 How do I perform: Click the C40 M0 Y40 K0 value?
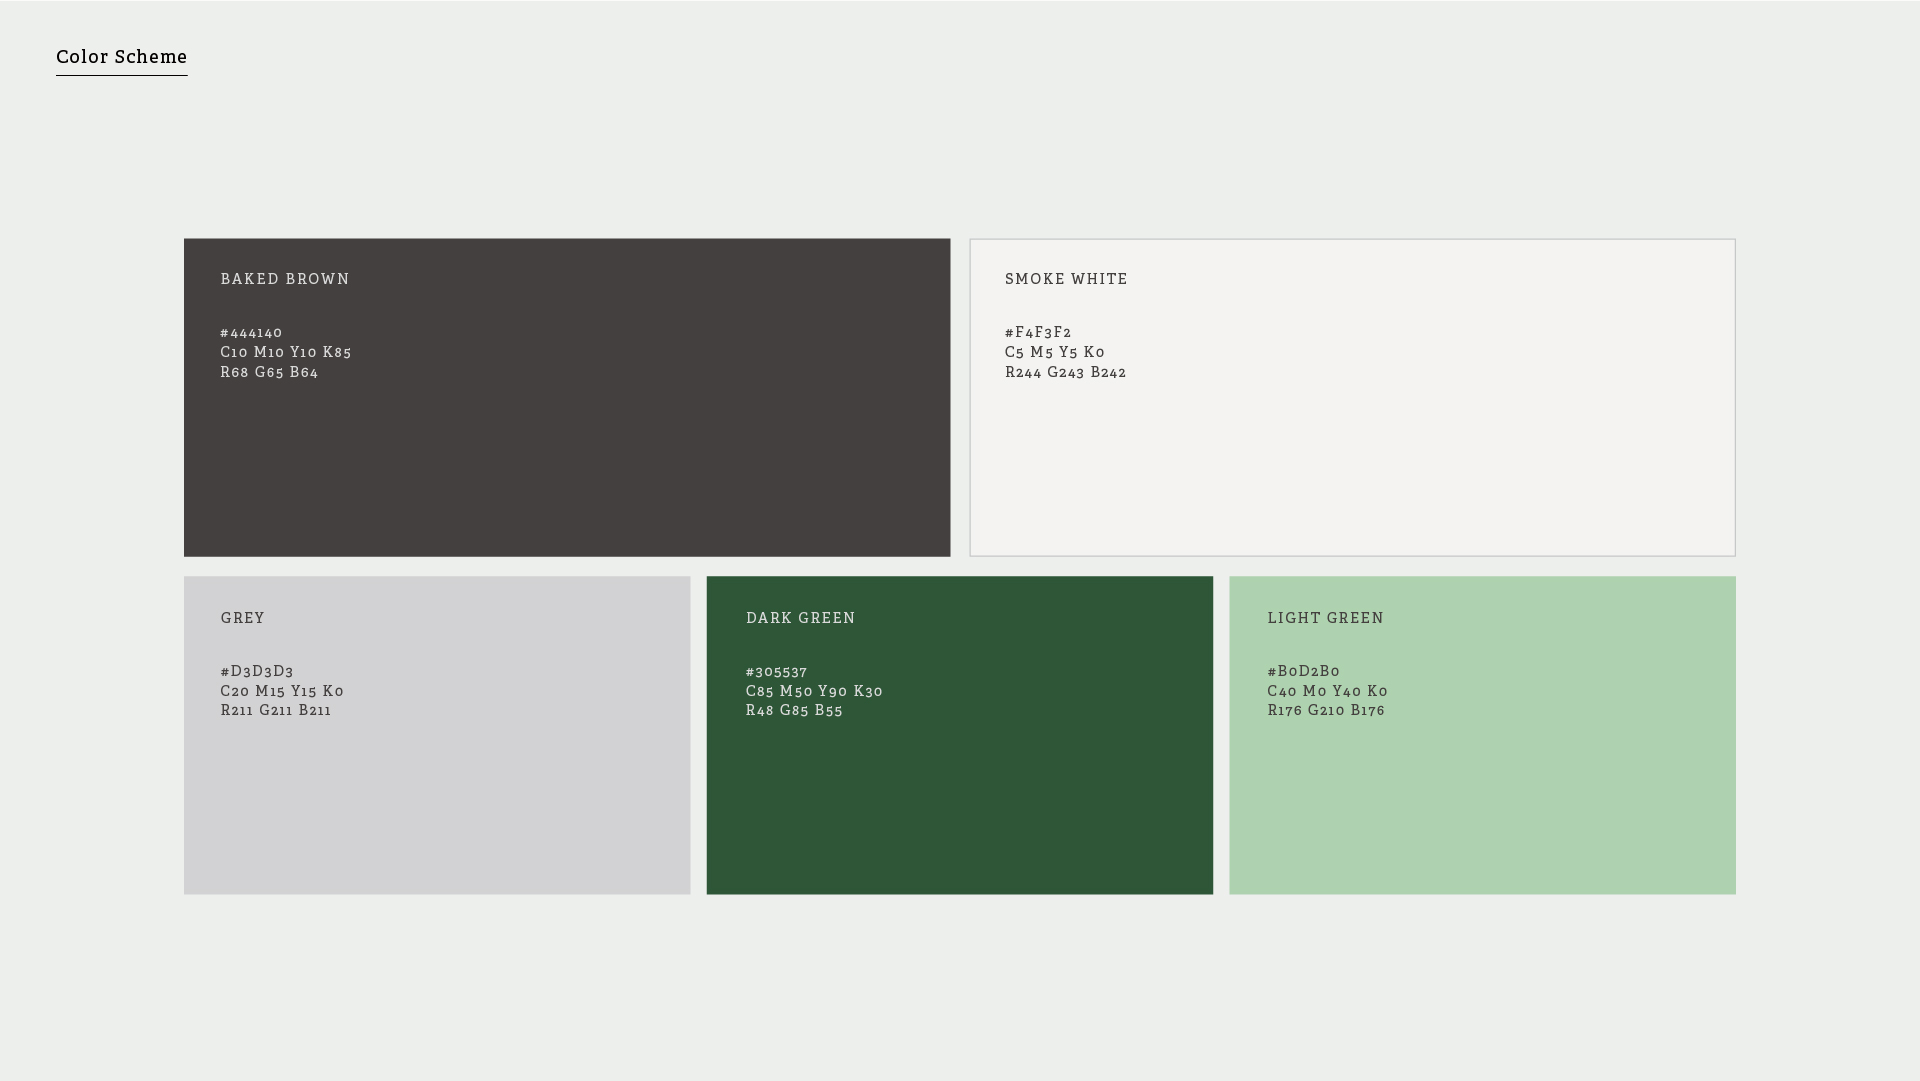[x=1327, y=691]
